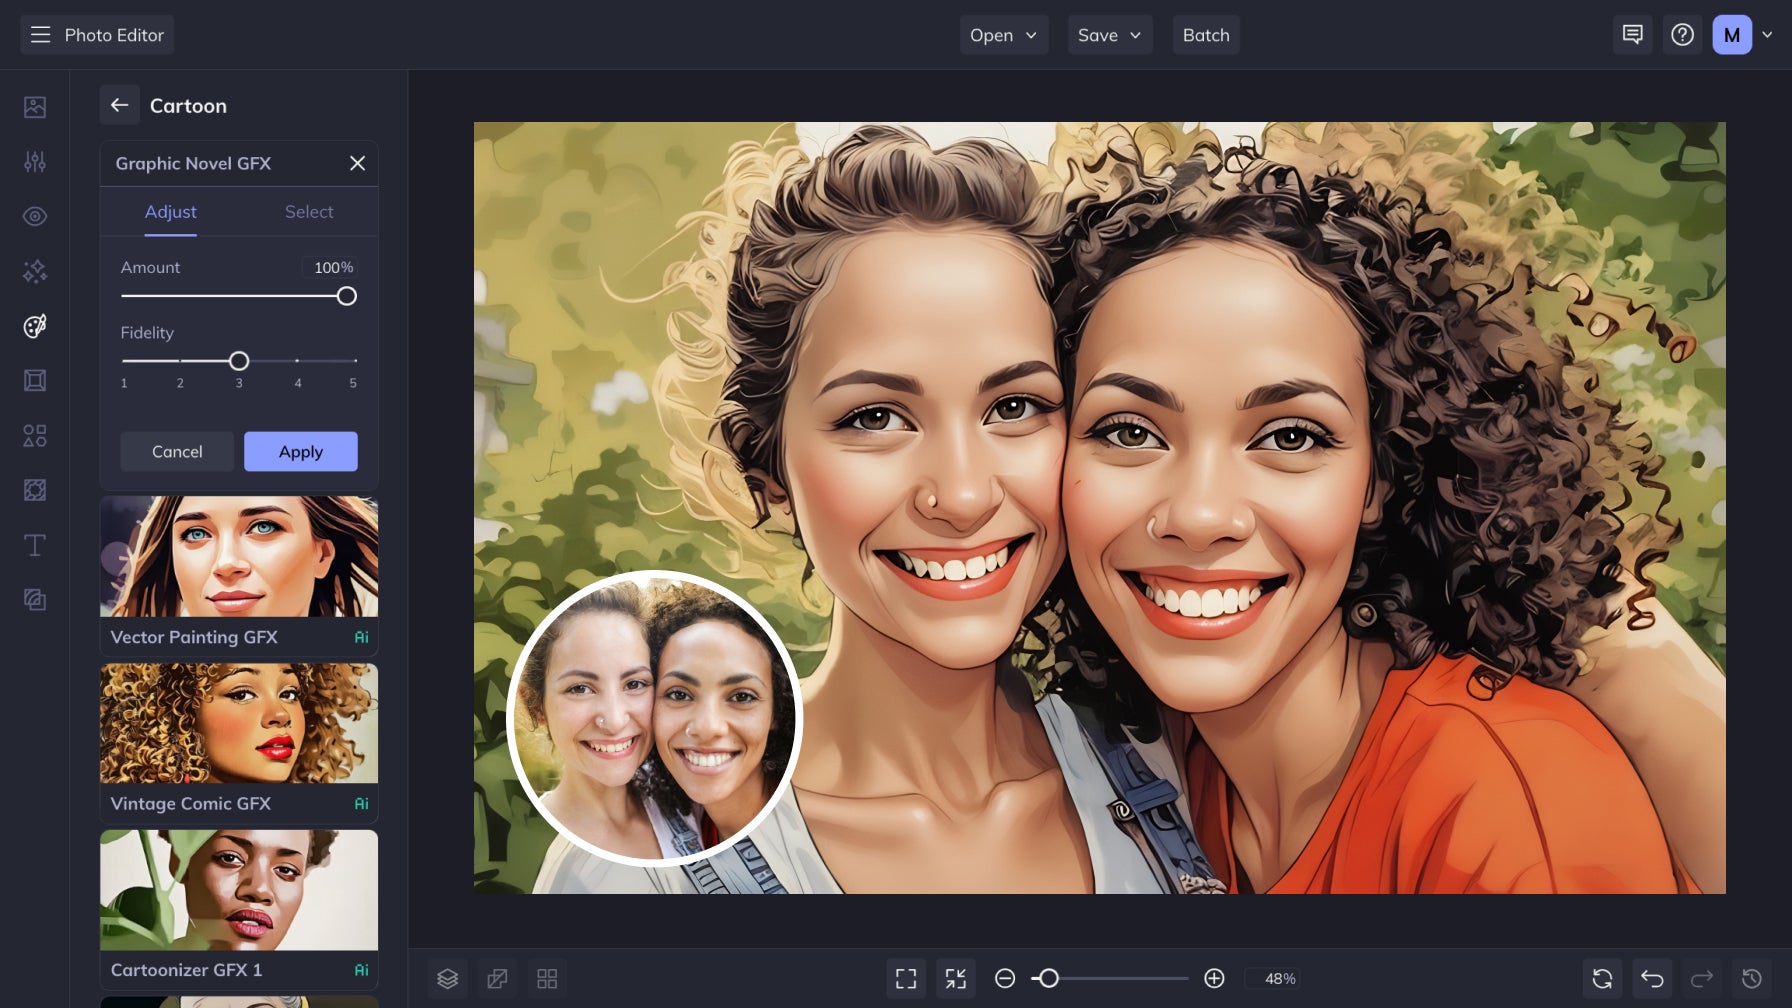Open the Photos panel in the sidebar
Screen dimensions: 1792x1008
35,105
